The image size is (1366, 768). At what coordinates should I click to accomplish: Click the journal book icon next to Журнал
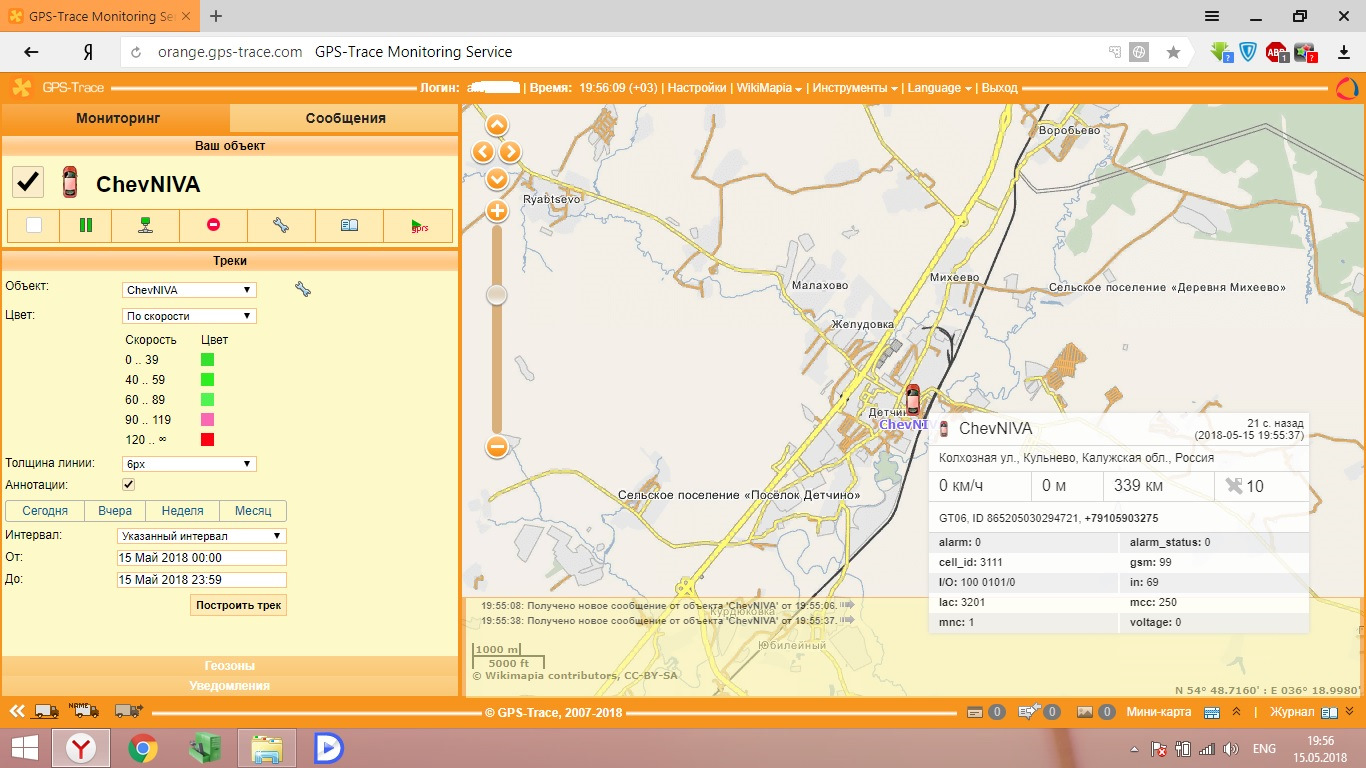[x=1328, y=712]
